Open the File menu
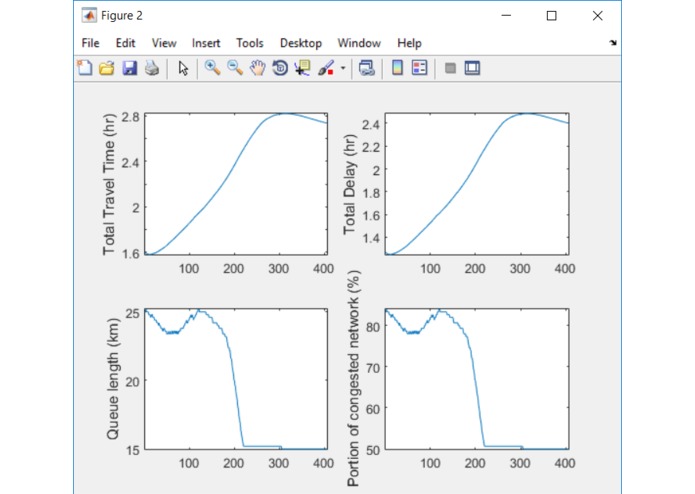This screenshot has width=695, height=494. coord(90,43)
